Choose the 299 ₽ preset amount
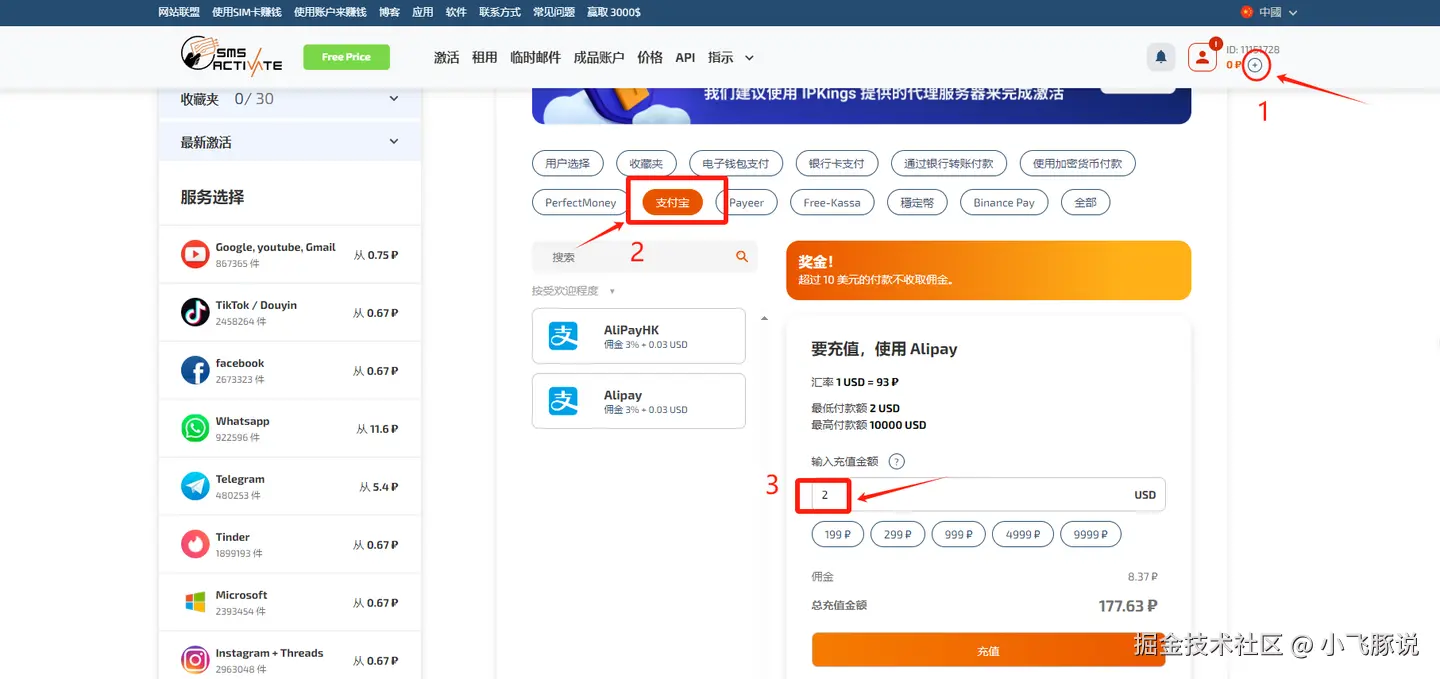 897,534
